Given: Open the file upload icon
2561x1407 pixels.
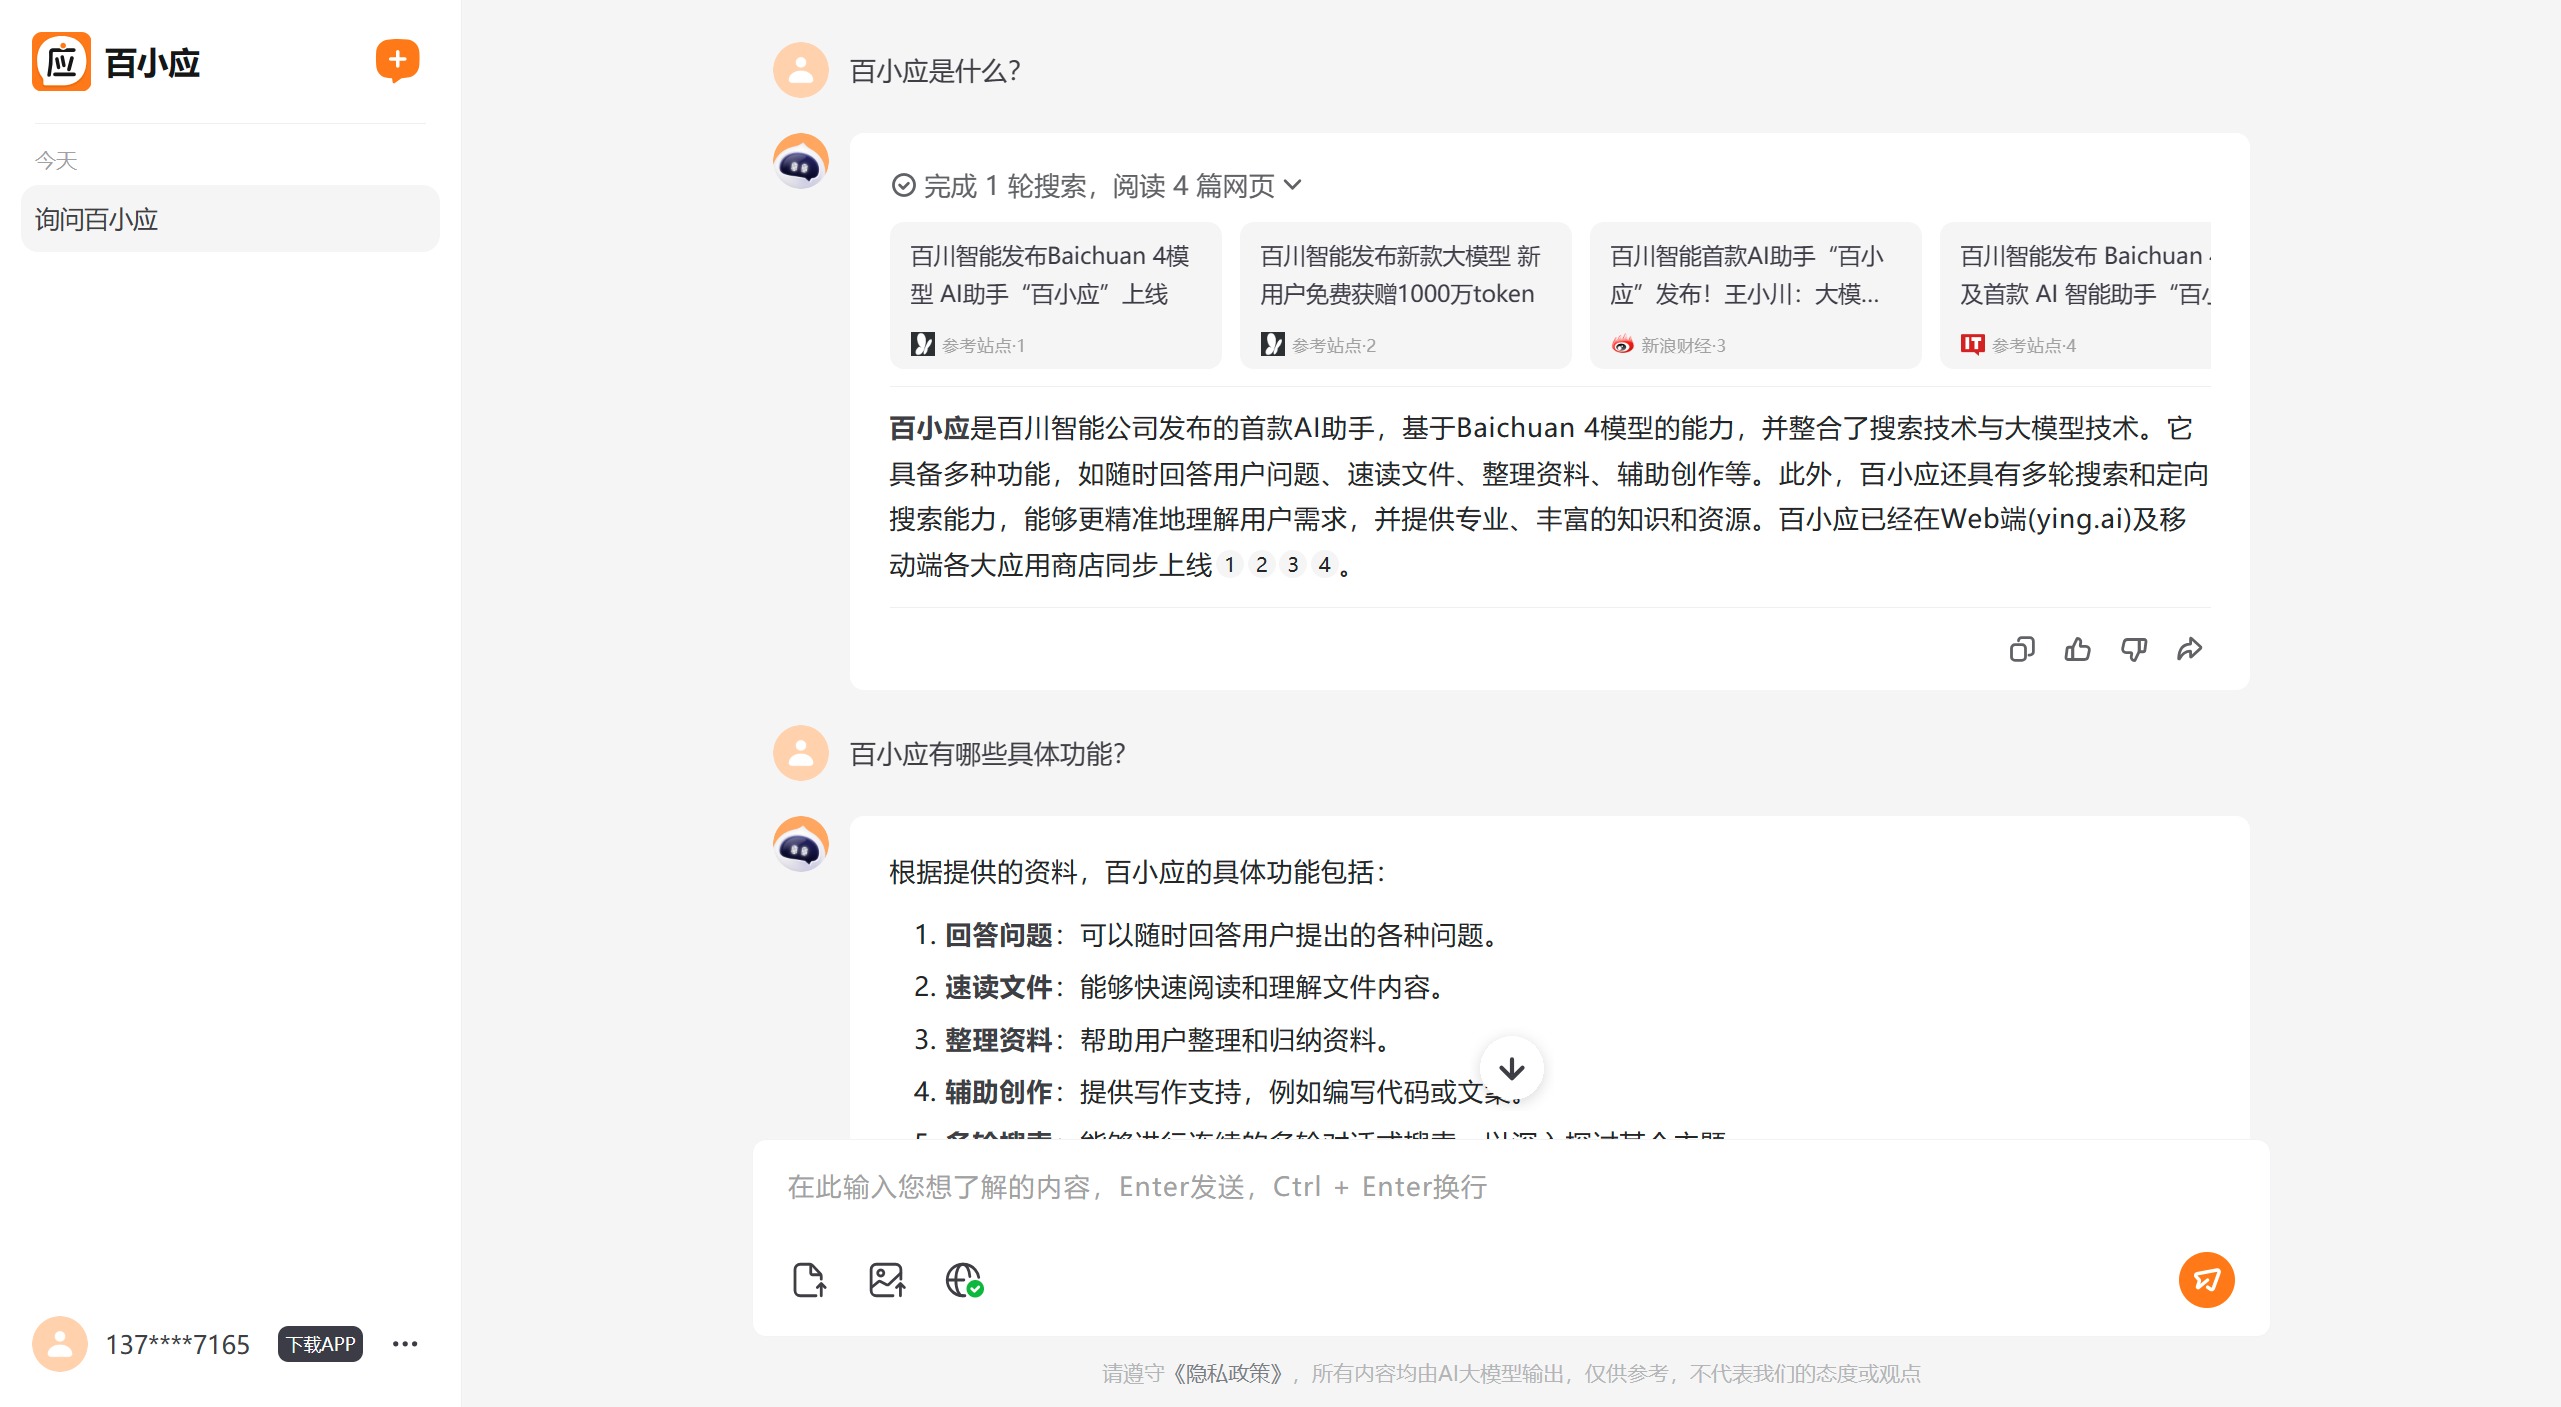Looking at the screenshot, I should (x=809, y=1279).
